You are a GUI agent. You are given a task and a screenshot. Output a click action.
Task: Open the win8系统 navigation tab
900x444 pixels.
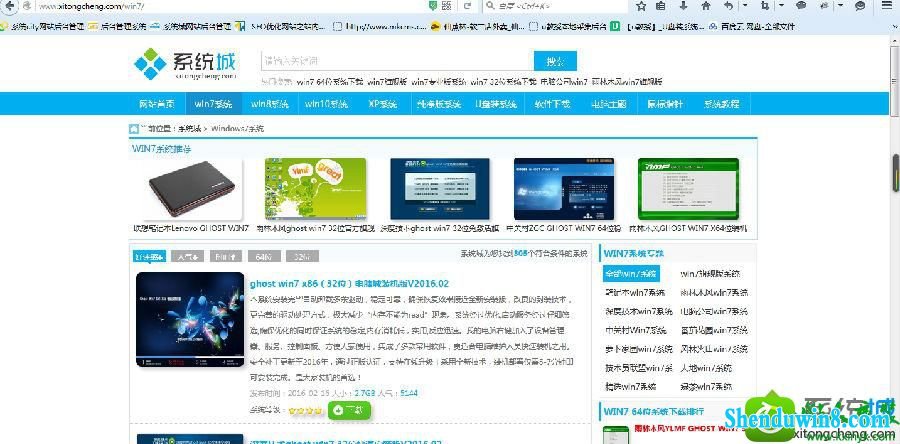[x=270, y=104]
